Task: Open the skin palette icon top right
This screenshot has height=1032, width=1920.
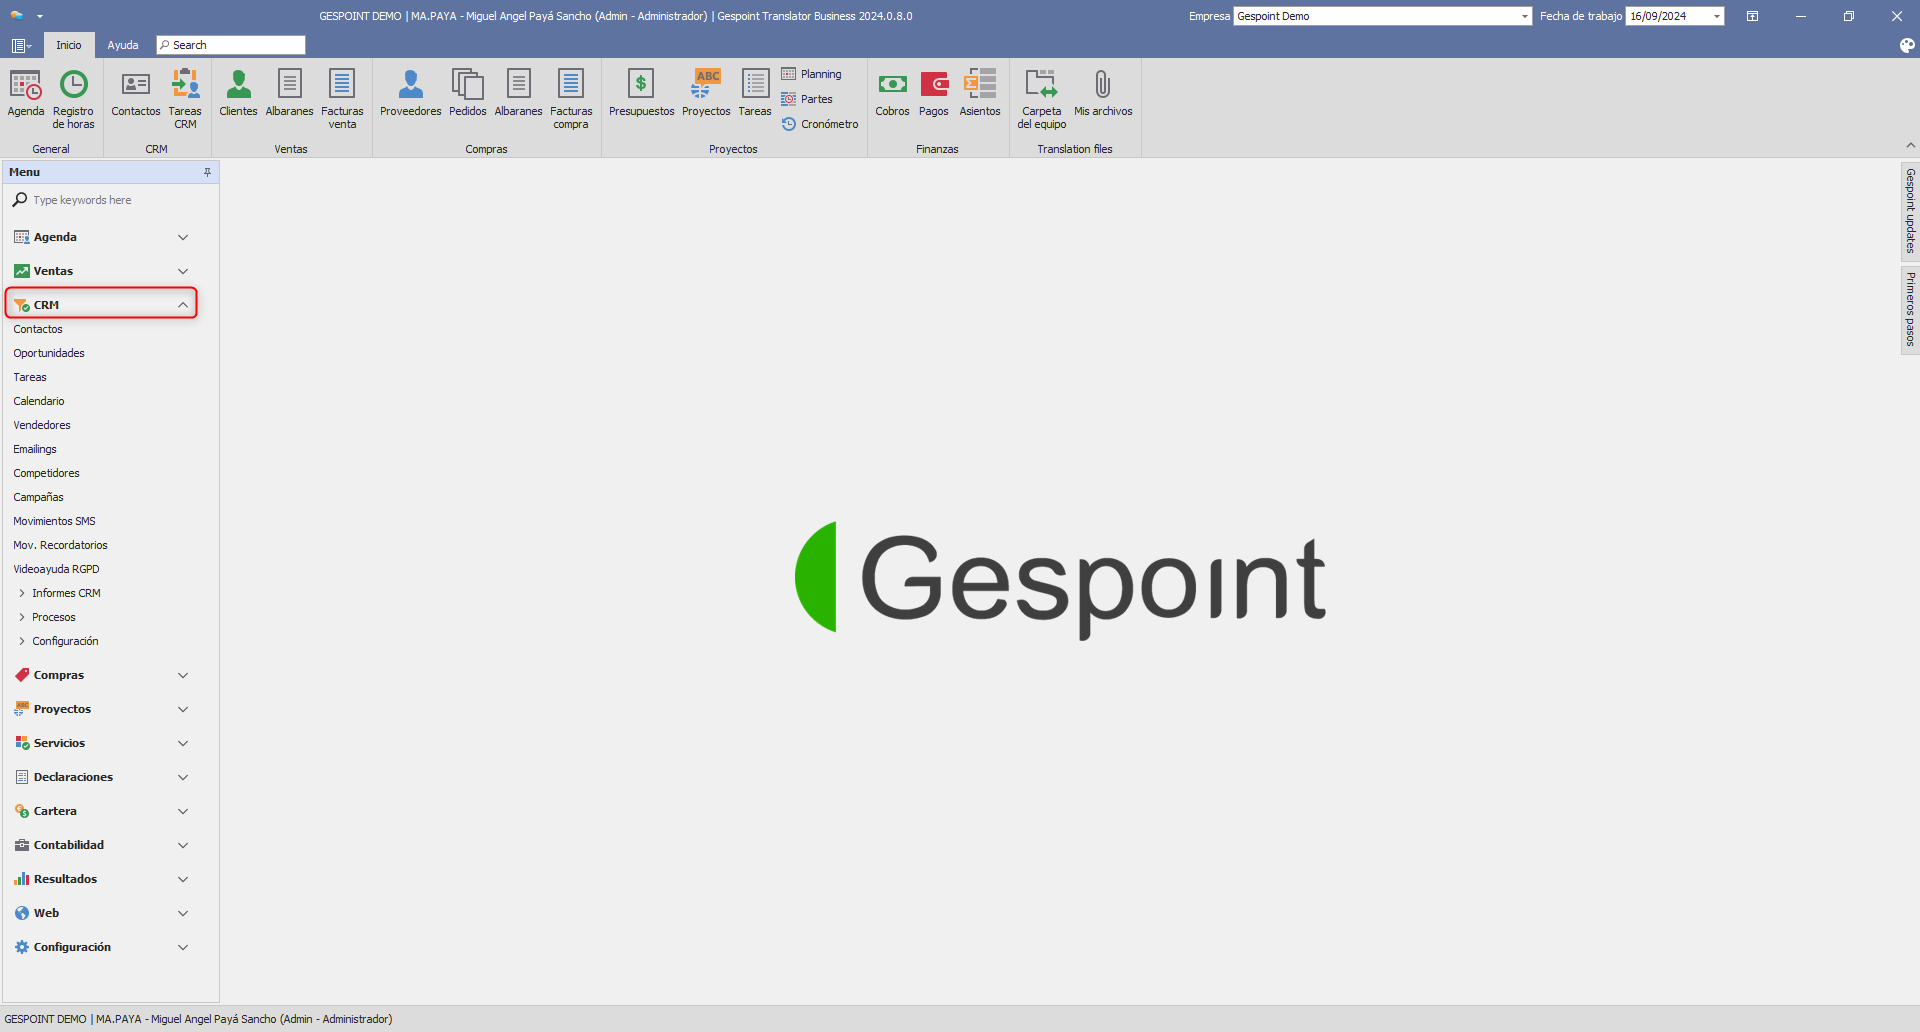Action: tap(1907, 45)
